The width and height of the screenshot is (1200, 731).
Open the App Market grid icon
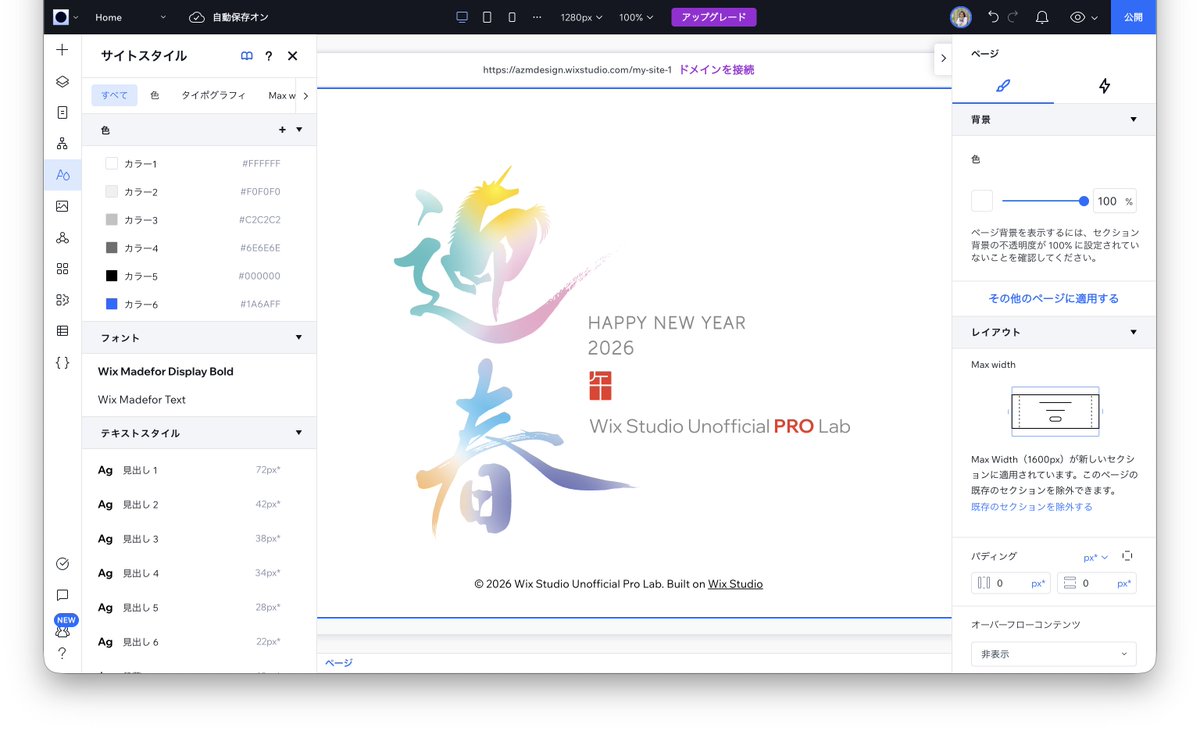[x=62, y=268]
